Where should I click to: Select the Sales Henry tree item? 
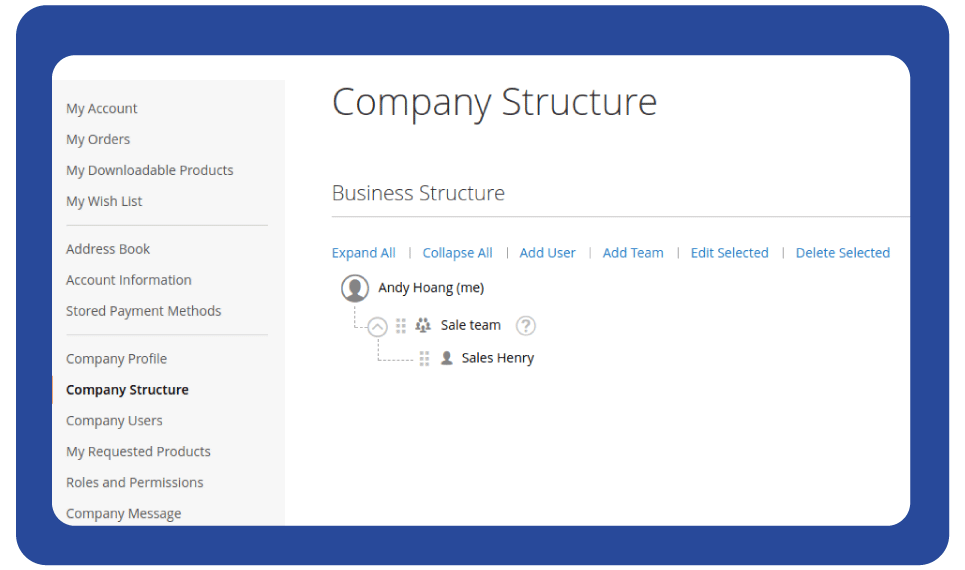tap(497, 358)
